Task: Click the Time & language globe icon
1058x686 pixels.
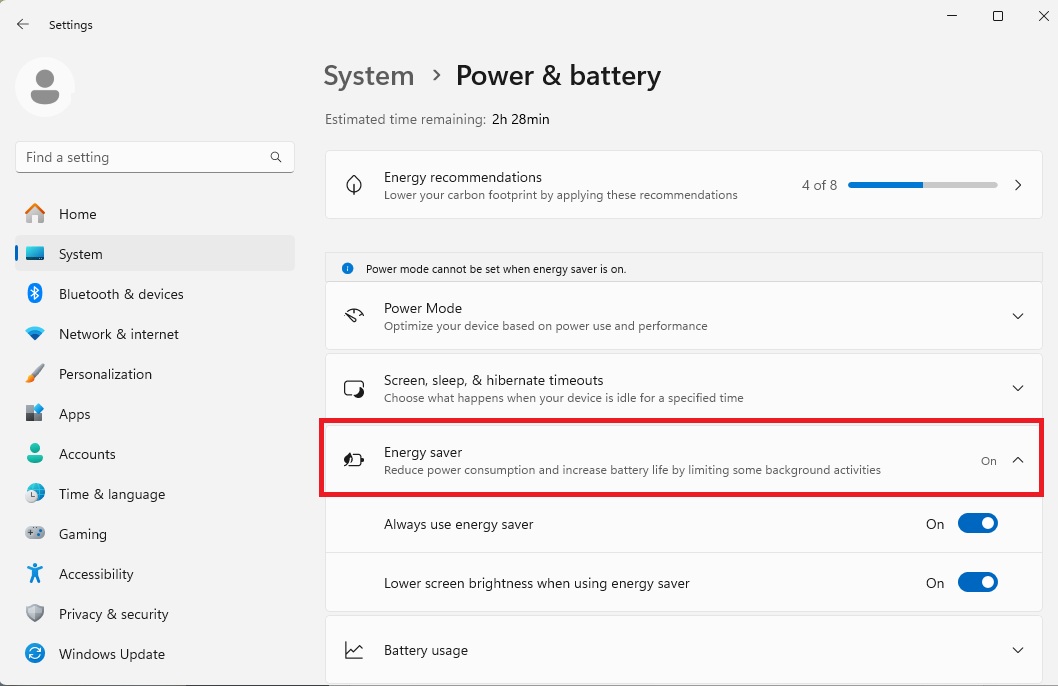Action: [35, 494]
